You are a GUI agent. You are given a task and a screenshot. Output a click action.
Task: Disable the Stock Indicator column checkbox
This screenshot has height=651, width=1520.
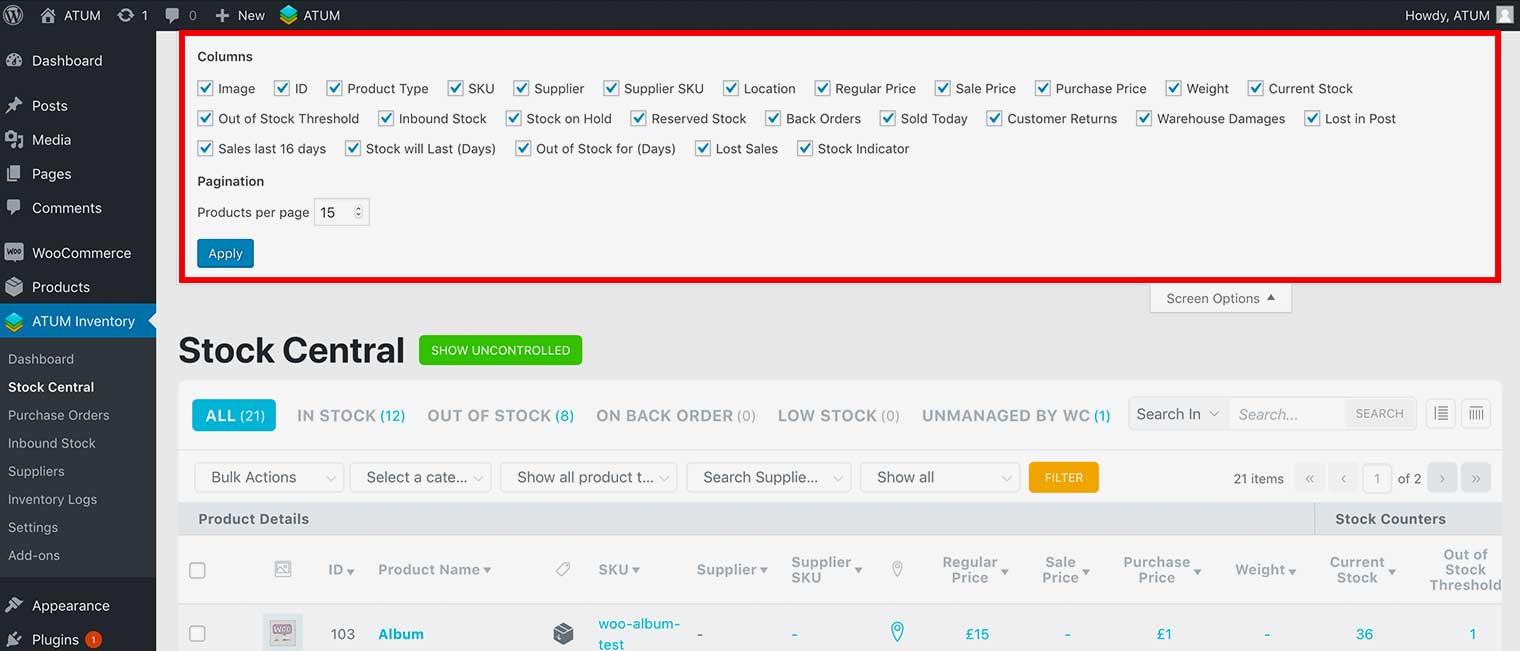tap(805, 148)
